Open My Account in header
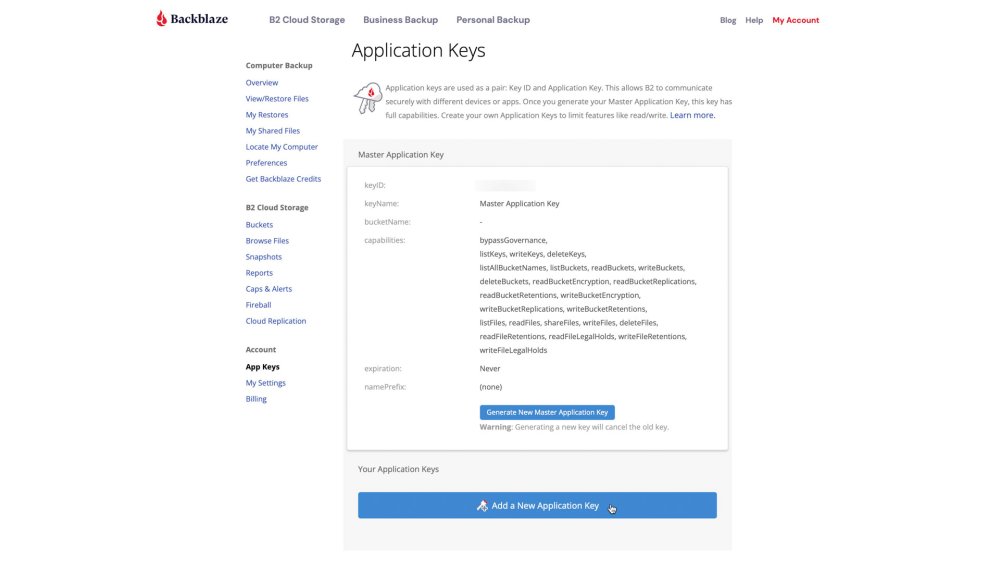This screenshot has height=562, width=1000. click(x=796, y=20)
